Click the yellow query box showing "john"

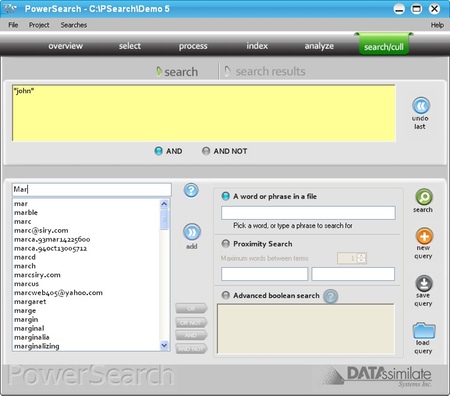(x=204, y=113)
